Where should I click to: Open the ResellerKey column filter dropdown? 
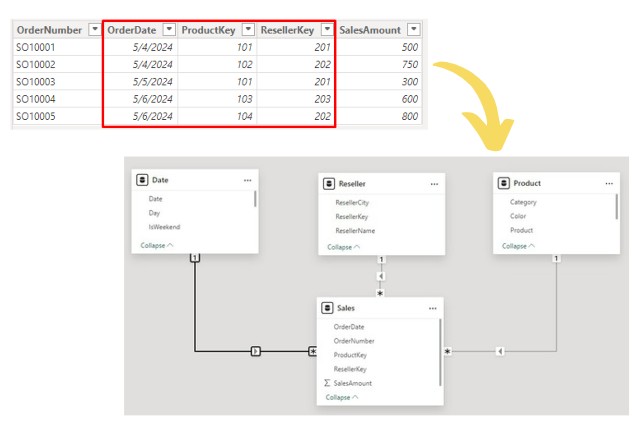click(x=325, y=30)
